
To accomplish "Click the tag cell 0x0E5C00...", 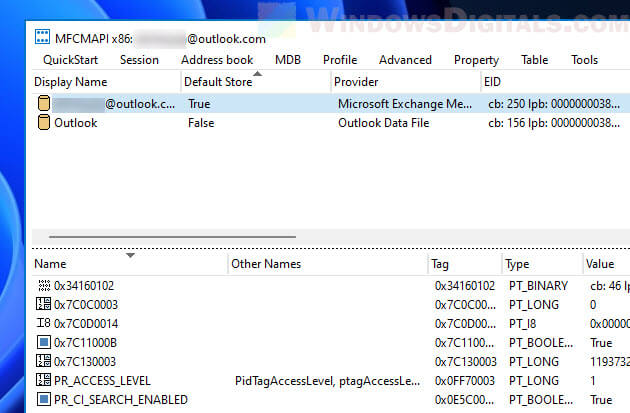I will point(464,400).
